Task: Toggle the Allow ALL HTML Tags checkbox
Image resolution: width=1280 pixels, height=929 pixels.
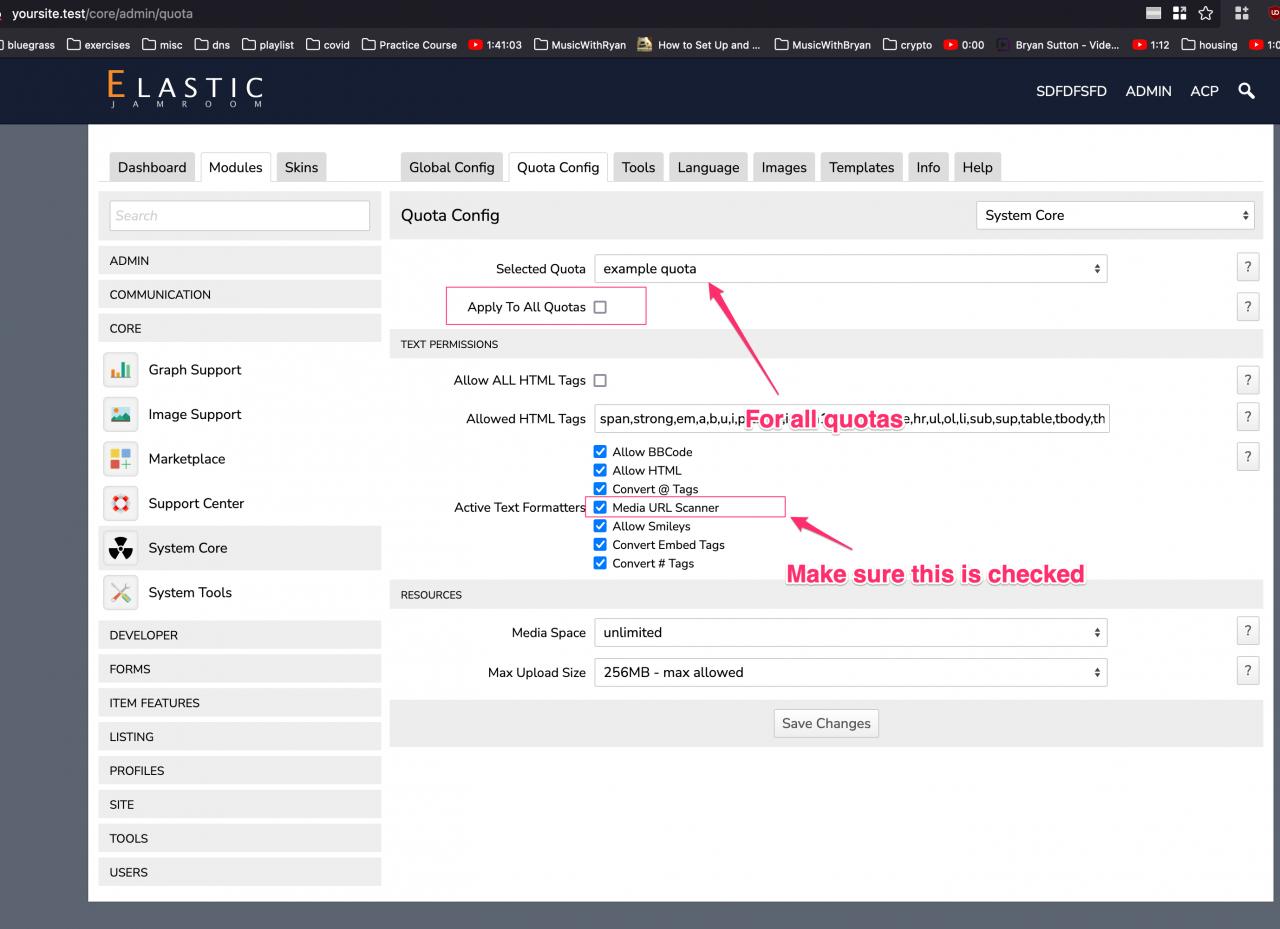Action: tap(600, 380)
